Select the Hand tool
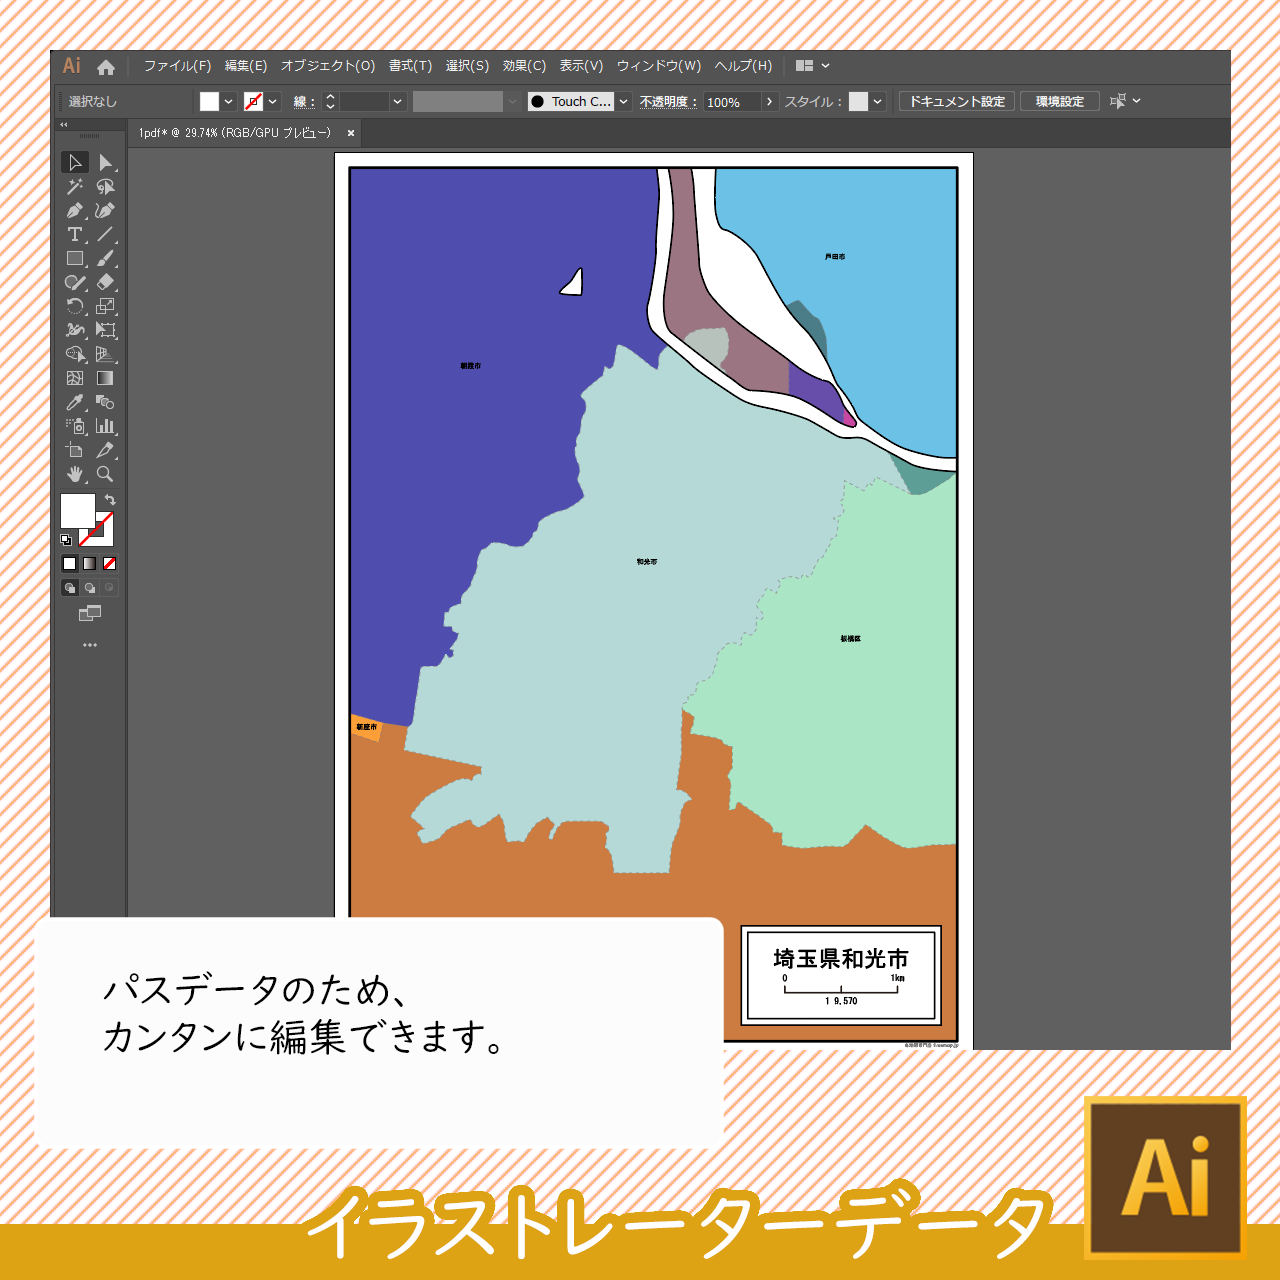 tap(75, 475)
